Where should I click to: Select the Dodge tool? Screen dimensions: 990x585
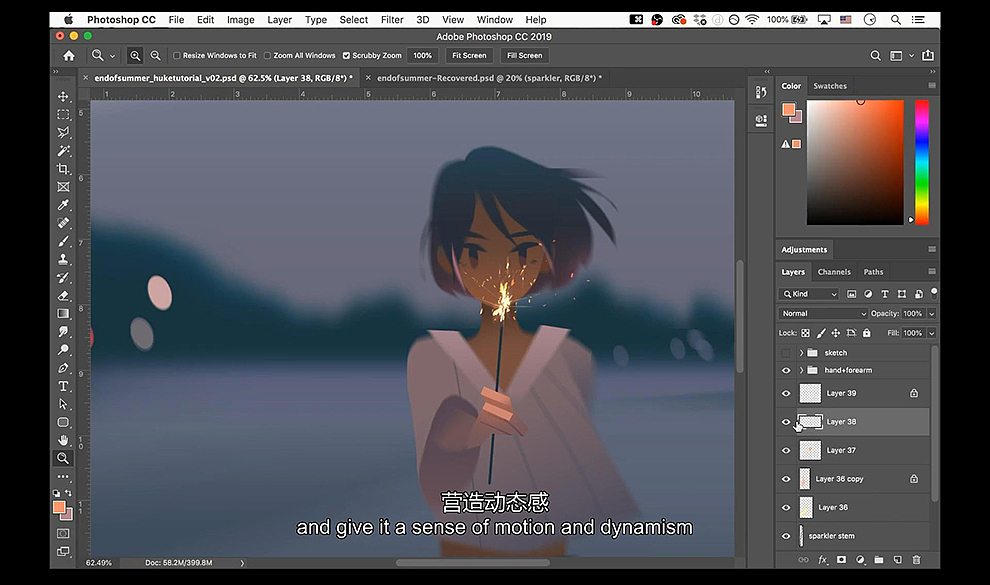[x=63, y=350]
